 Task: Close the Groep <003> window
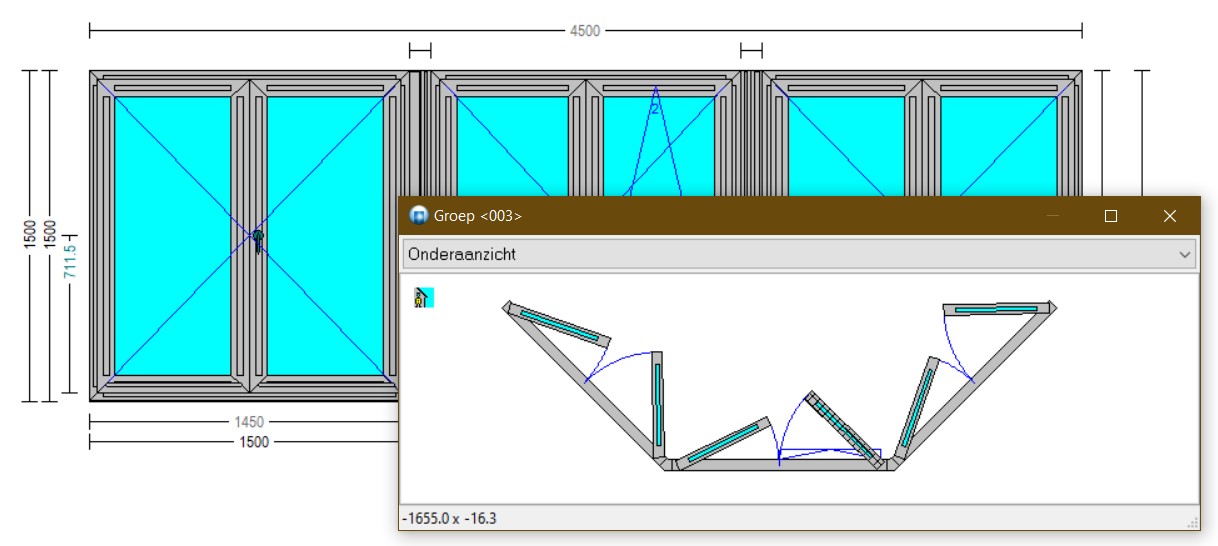(x=1170, y=216)
